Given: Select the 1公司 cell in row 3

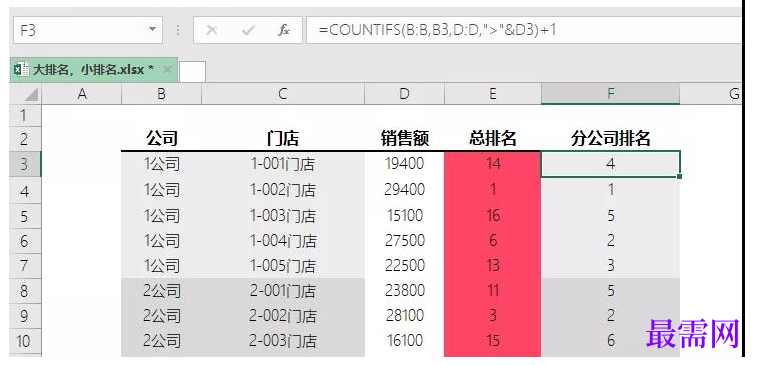Looking at the screenshot, I should coord(161,164).
